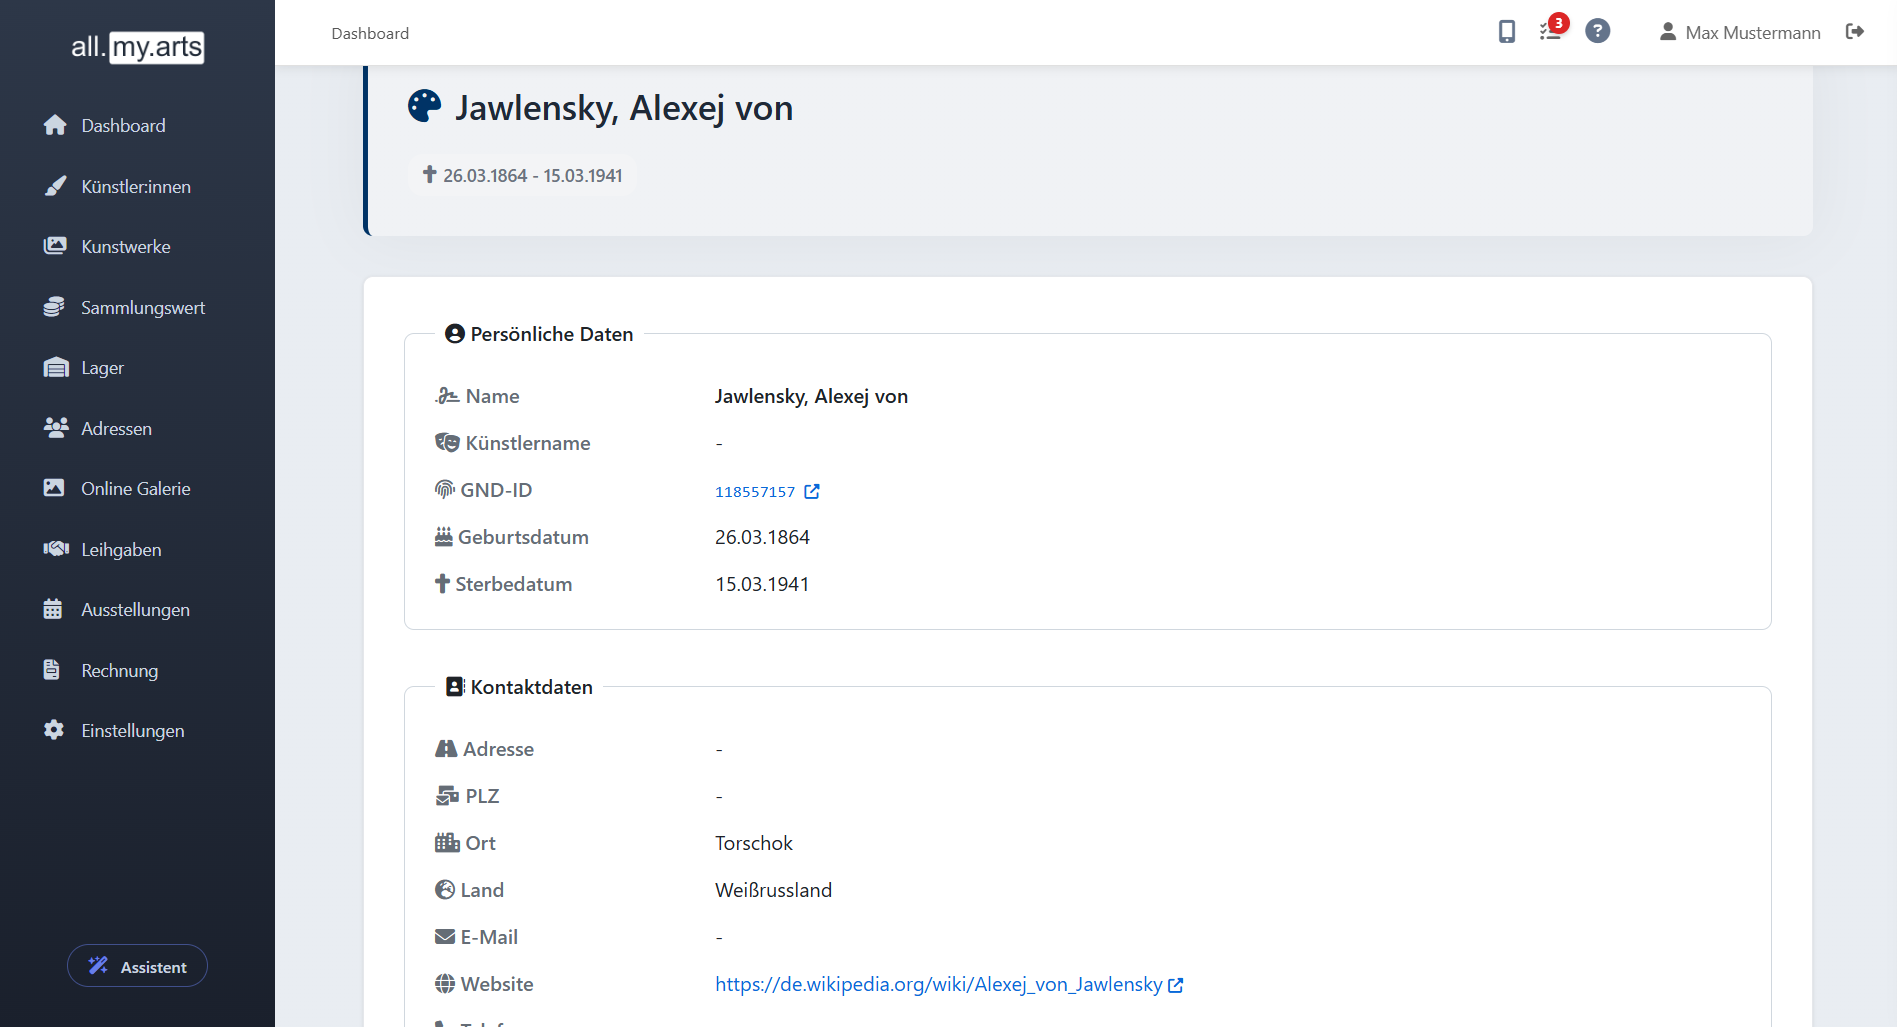Click the external link icon next to Wikipedia URL
1897x1027 pixels.
point(1176,986)
